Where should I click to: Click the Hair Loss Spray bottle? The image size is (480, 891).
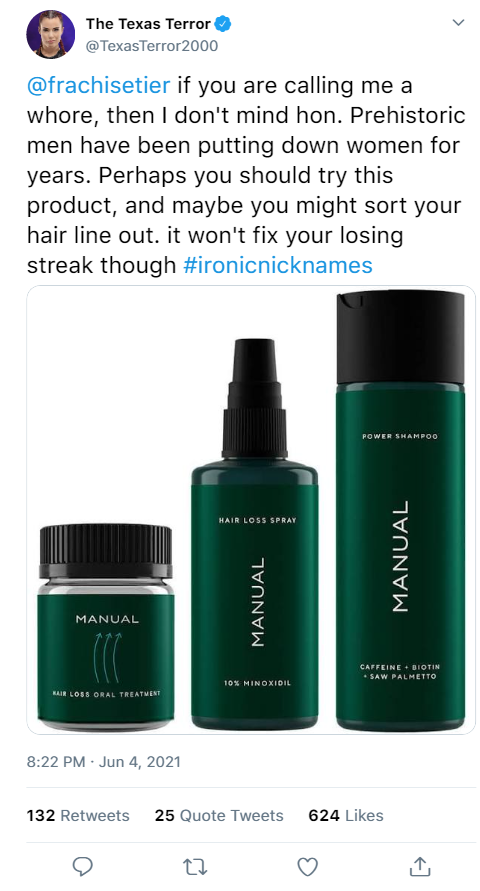click(254, 534)
